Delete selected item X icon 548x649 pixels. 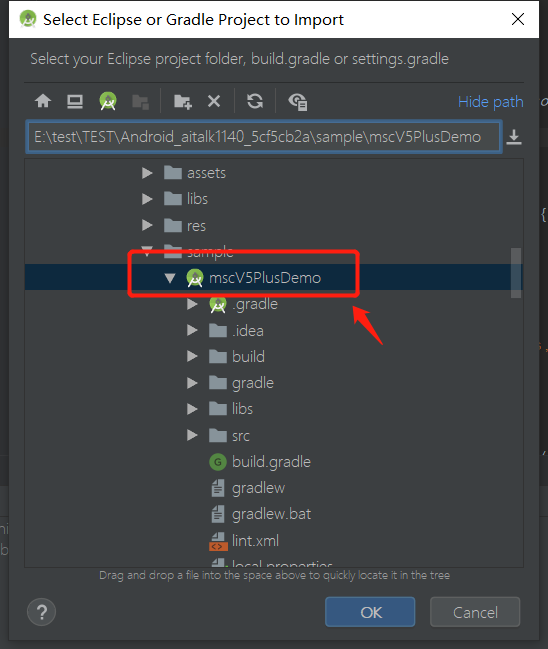click(x=214, y=101)
